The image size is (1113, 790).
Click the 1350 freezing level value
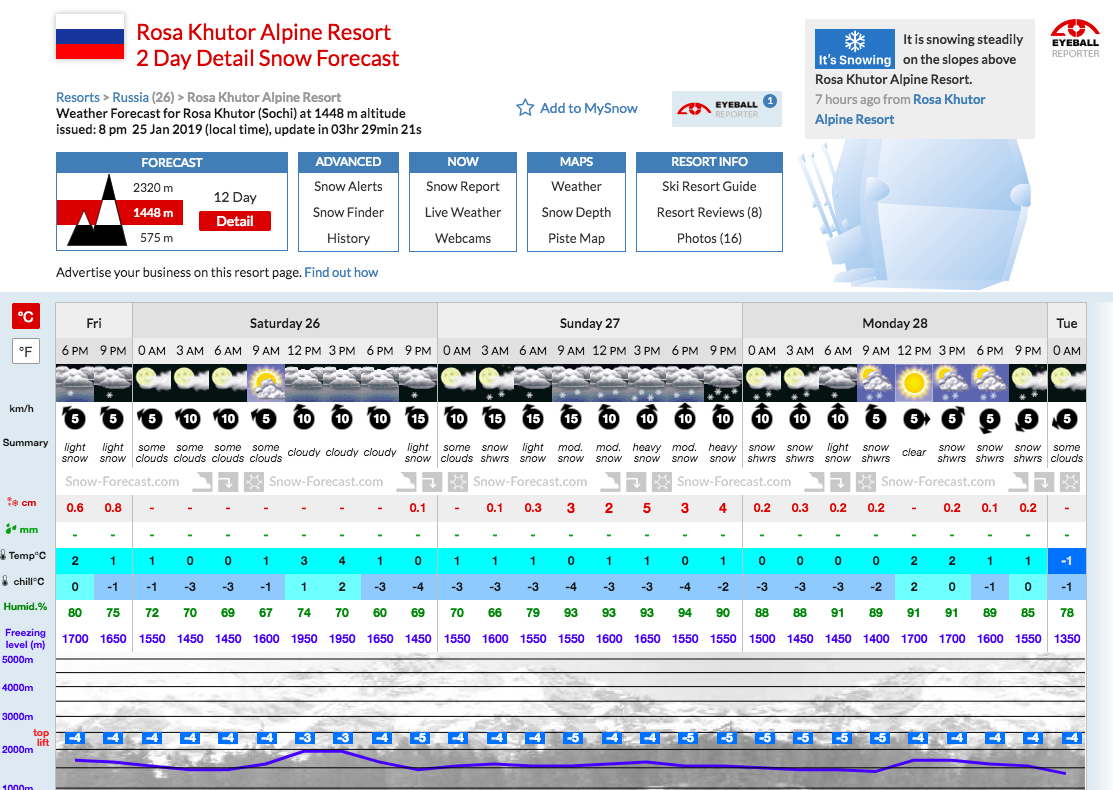click(x=1067, y=639)
